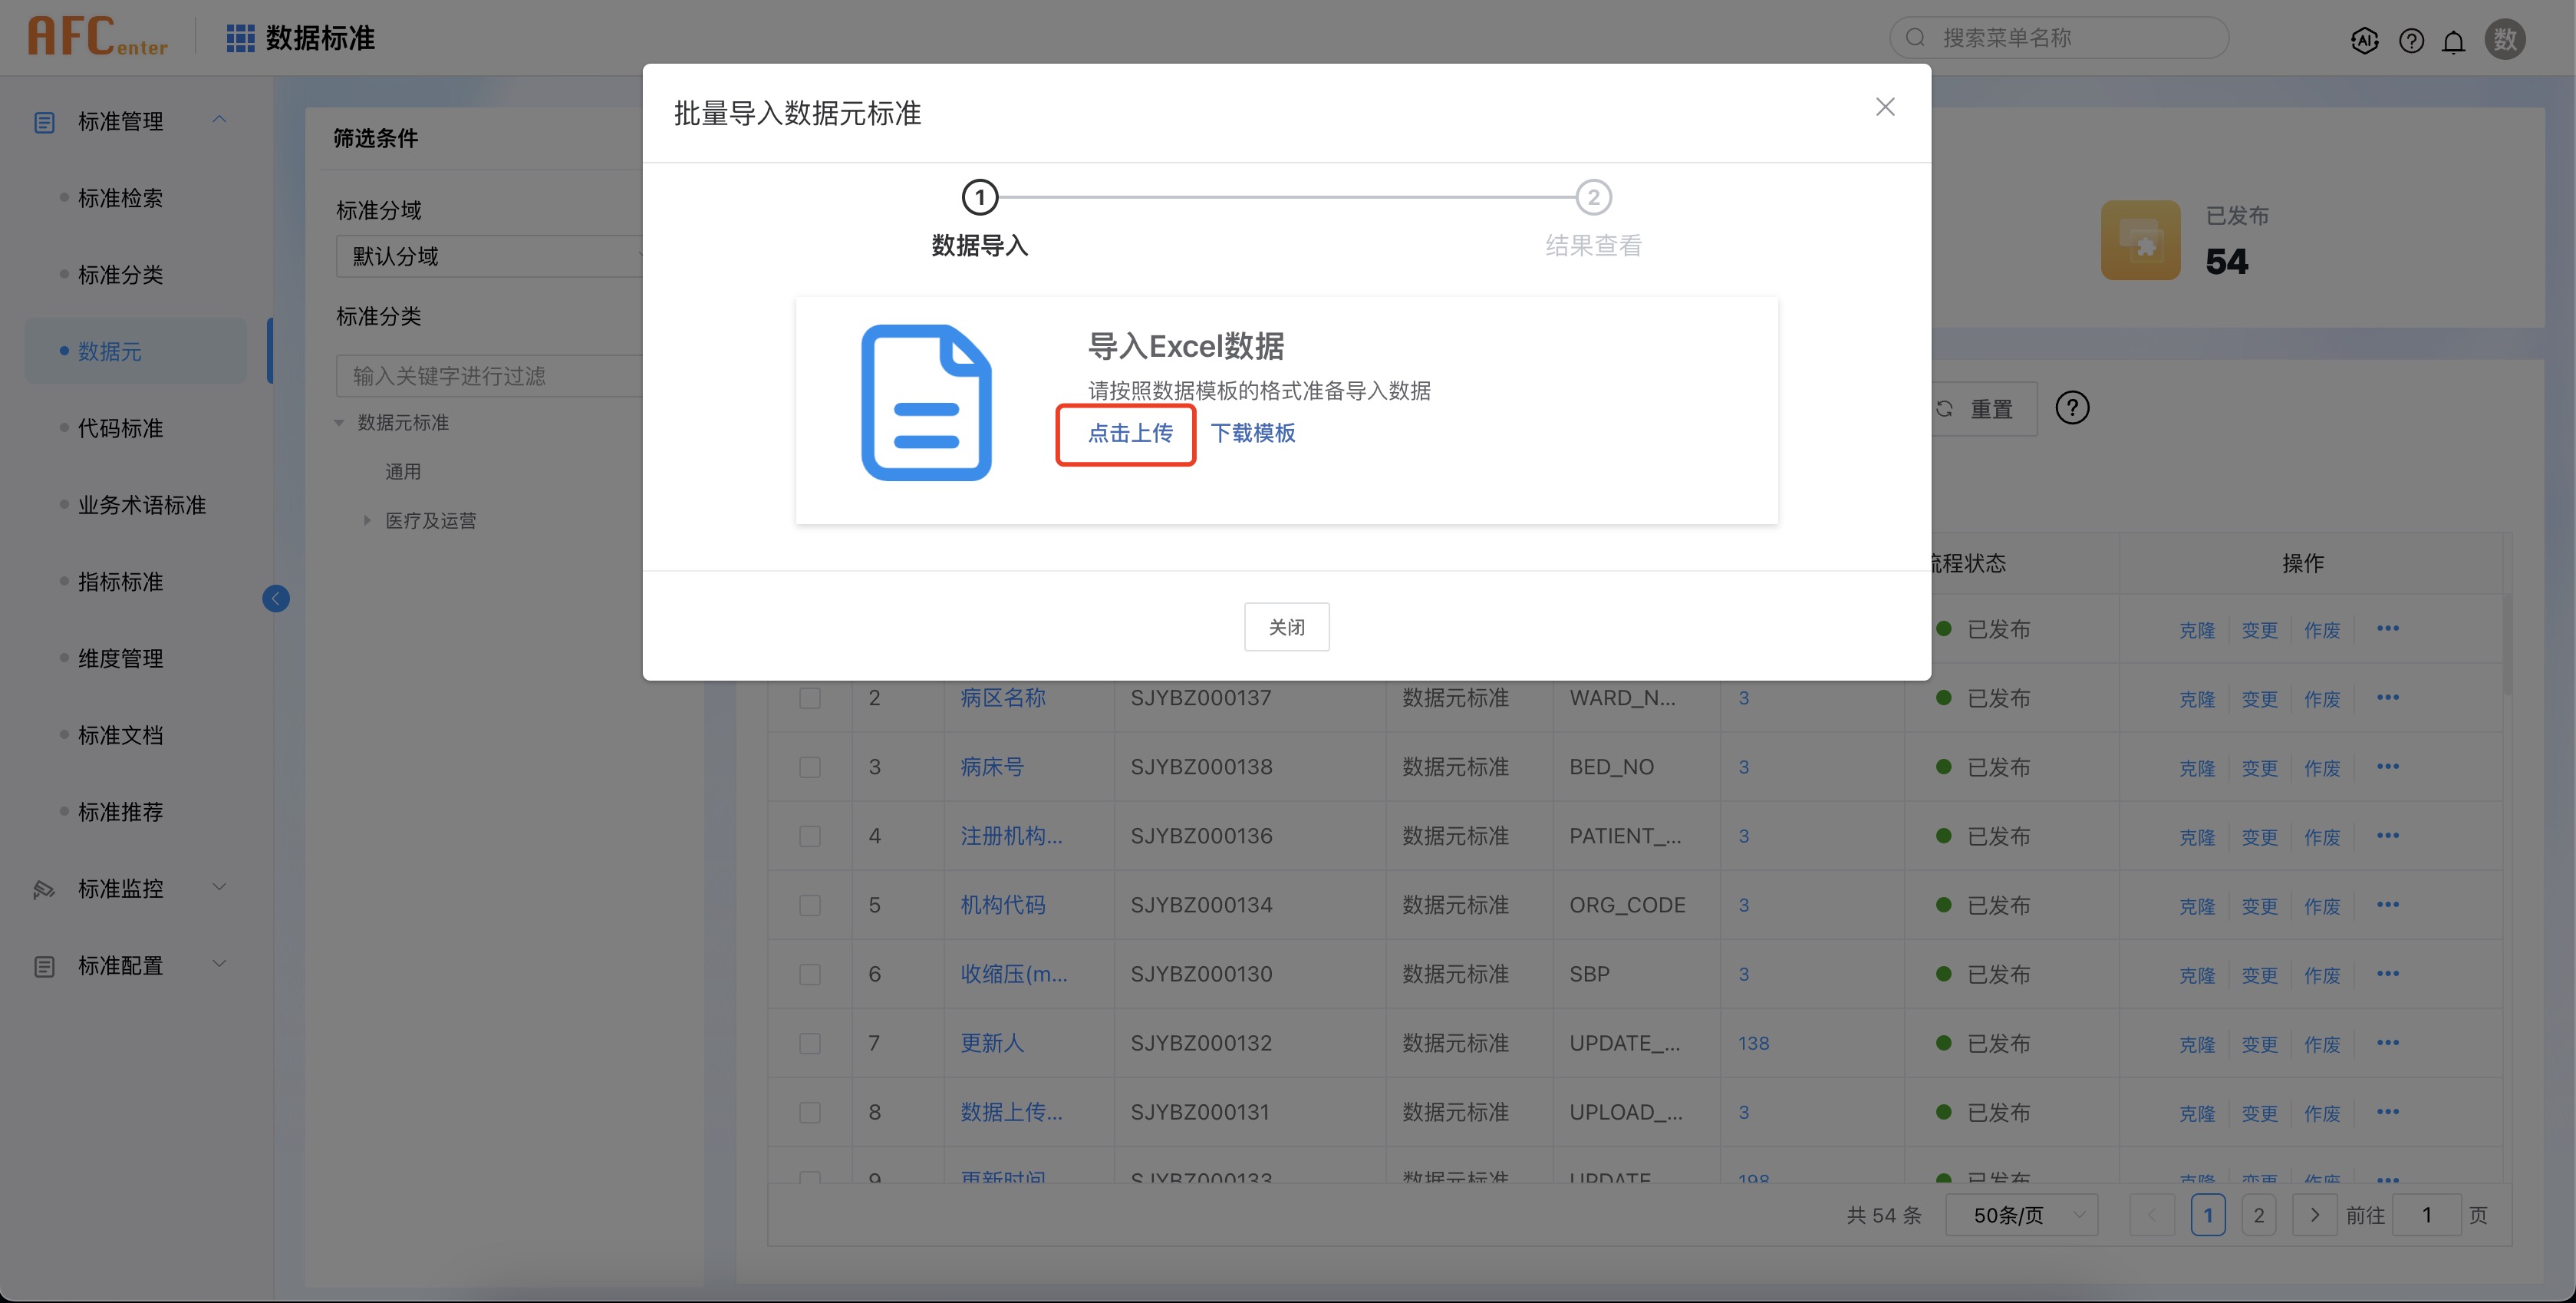The height and width of the screenshot is (1303, 2576).
Task: Open the notifications bell icon
Action: (2453, 41)
